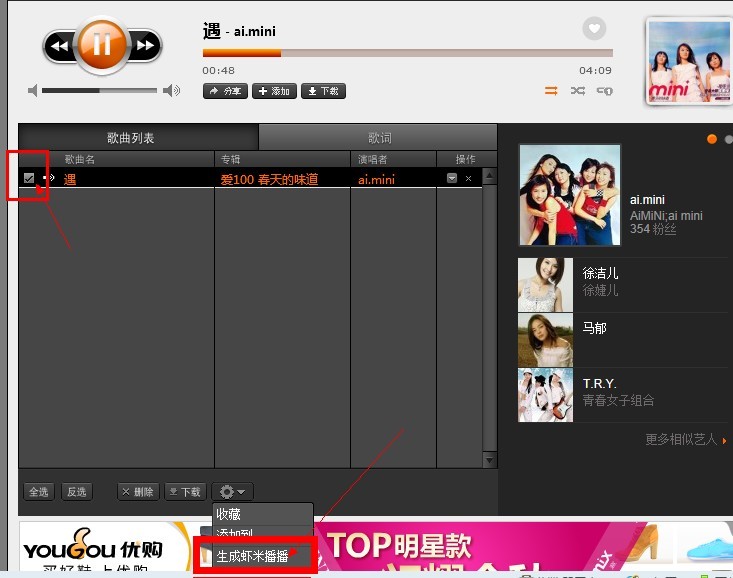Select the orange page indicator dot
The width and height of the screenshot is (733, 578).
(711, 139)
